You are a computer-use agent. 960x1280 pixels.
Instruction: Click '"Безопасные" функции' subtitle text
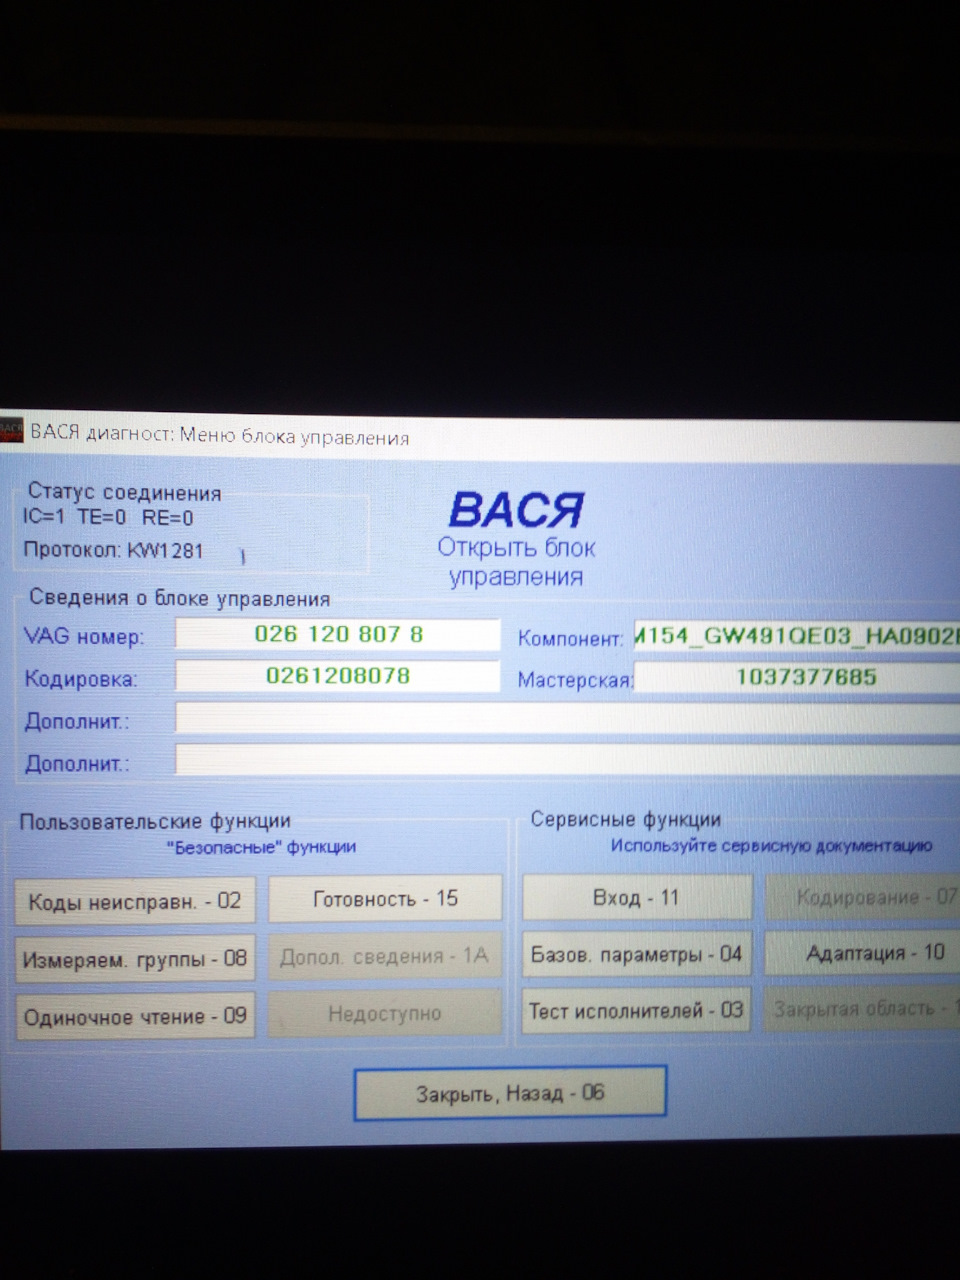pos(261,847)
